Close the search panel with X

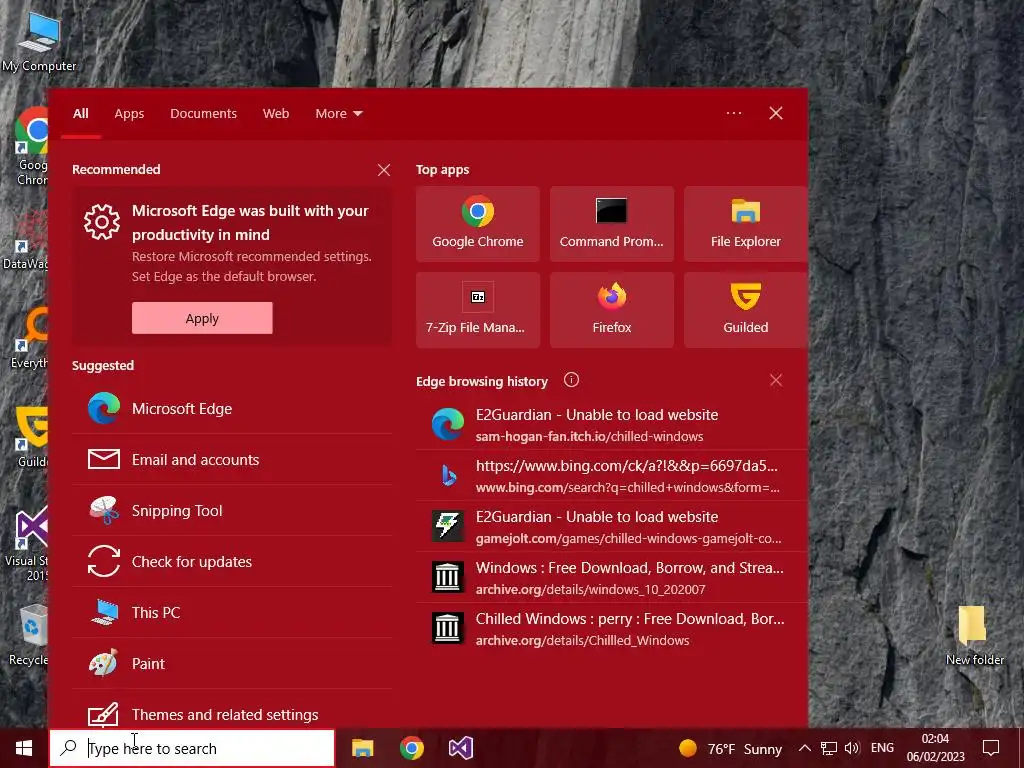pos(776,113)
